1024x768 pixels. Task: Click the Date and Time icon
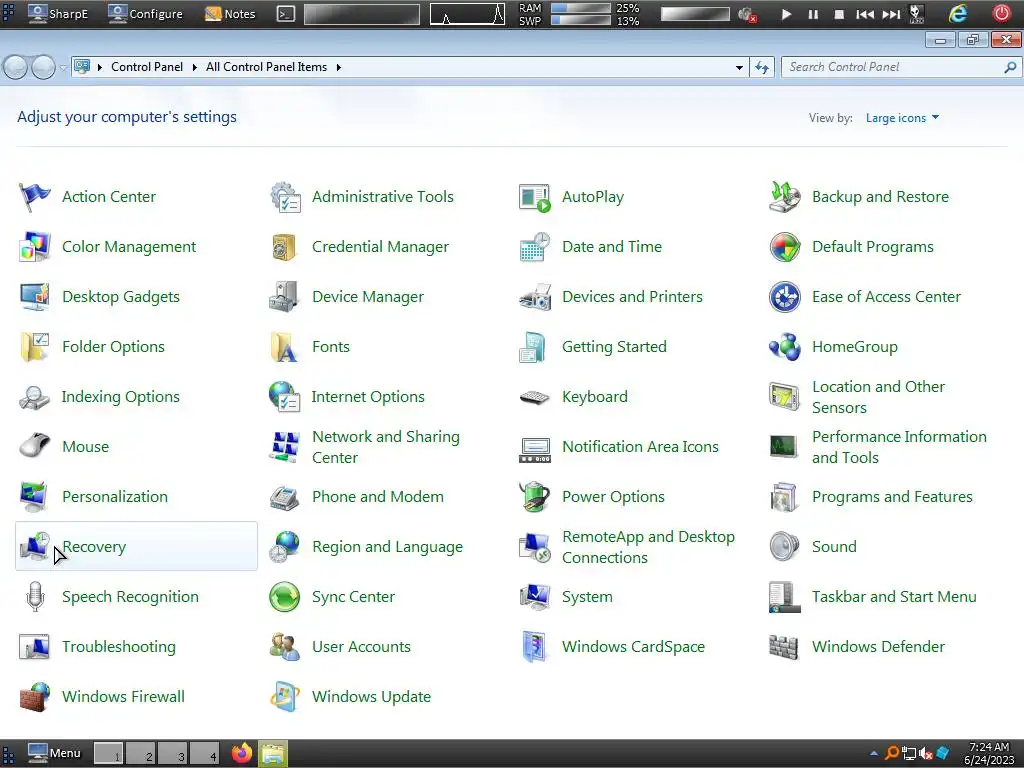(x=535, y=247)
